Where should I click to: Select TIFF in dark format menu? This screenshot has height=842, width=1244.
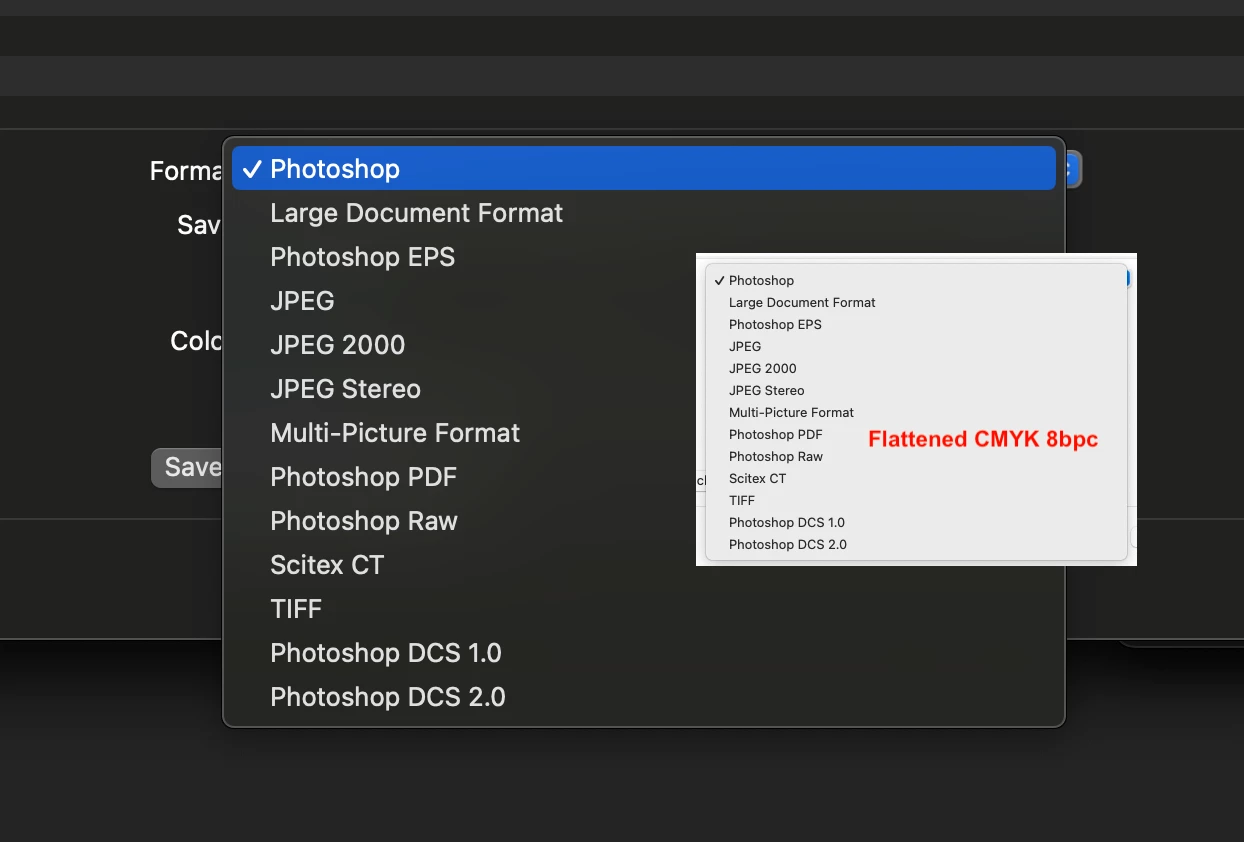click(x=644, y=609)
